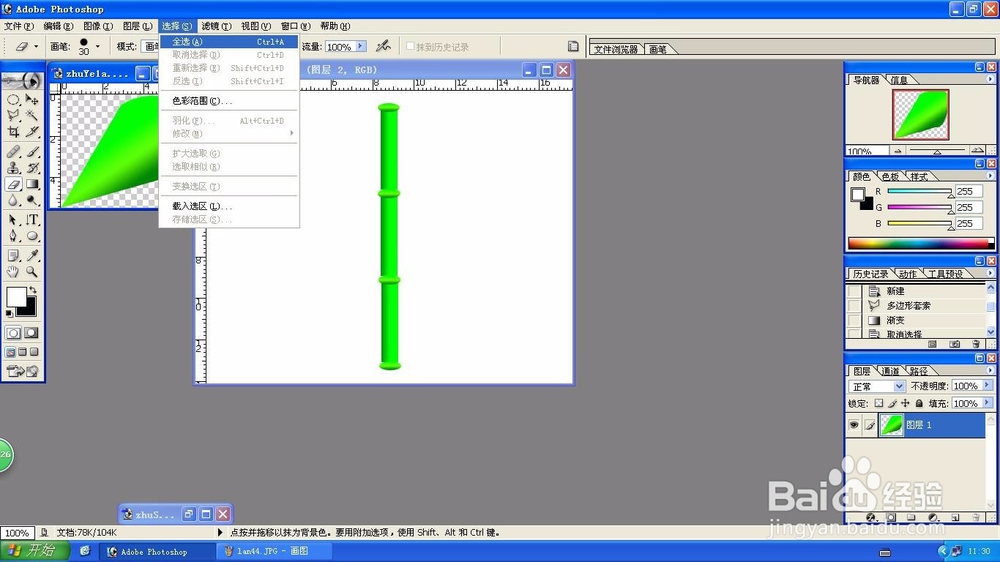1000x562 pixels.
Task: Switch to the 色板 tab
Action: (x=890, y=176)
